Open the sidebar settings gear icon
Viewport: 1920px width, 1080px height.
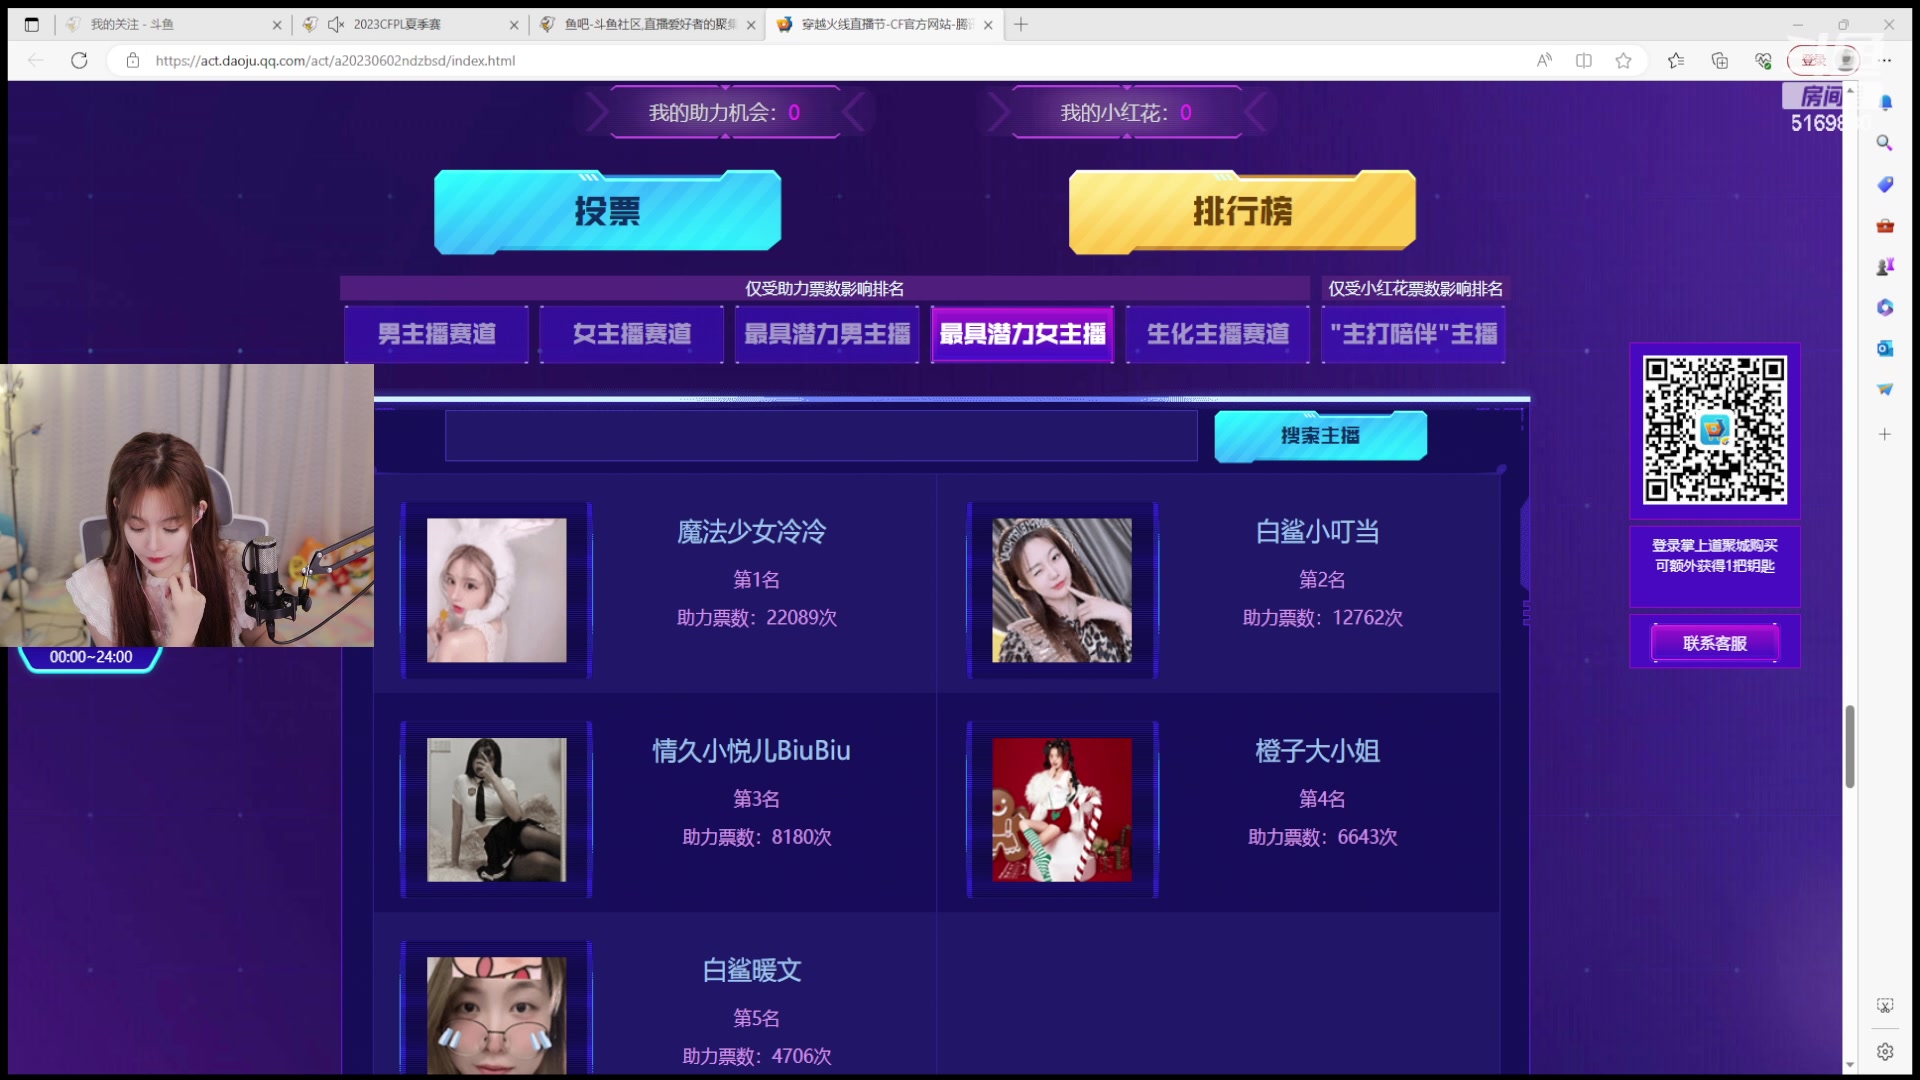[x=1885, y=1051]
